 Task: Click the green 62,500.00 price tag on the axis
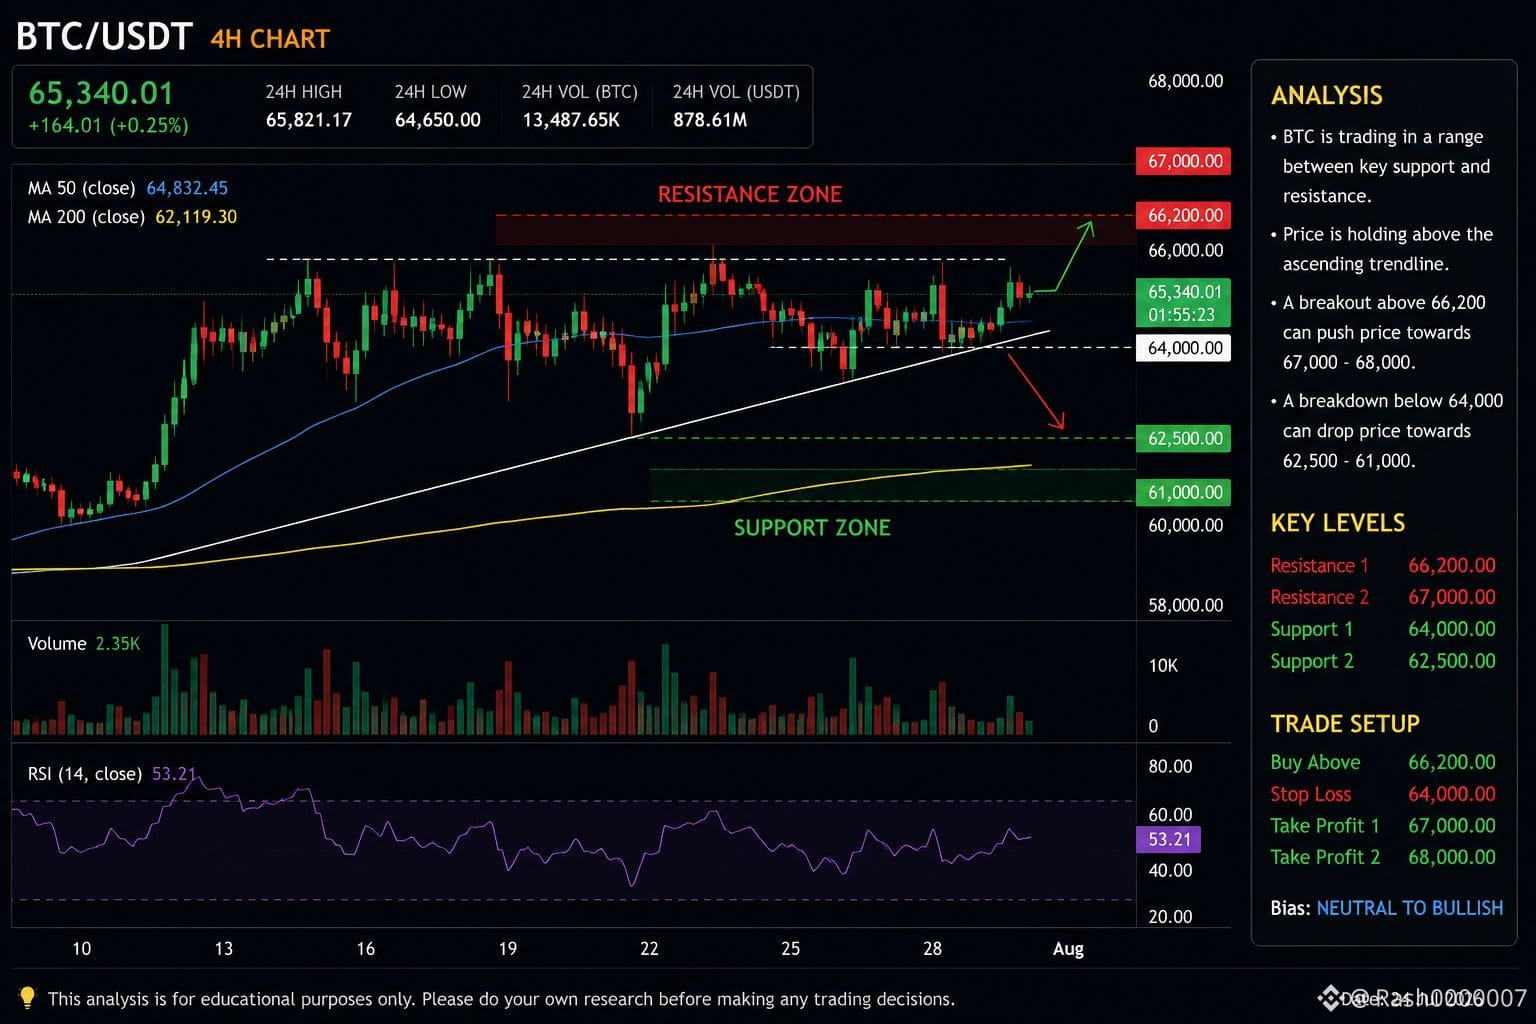coord(1183,438)
